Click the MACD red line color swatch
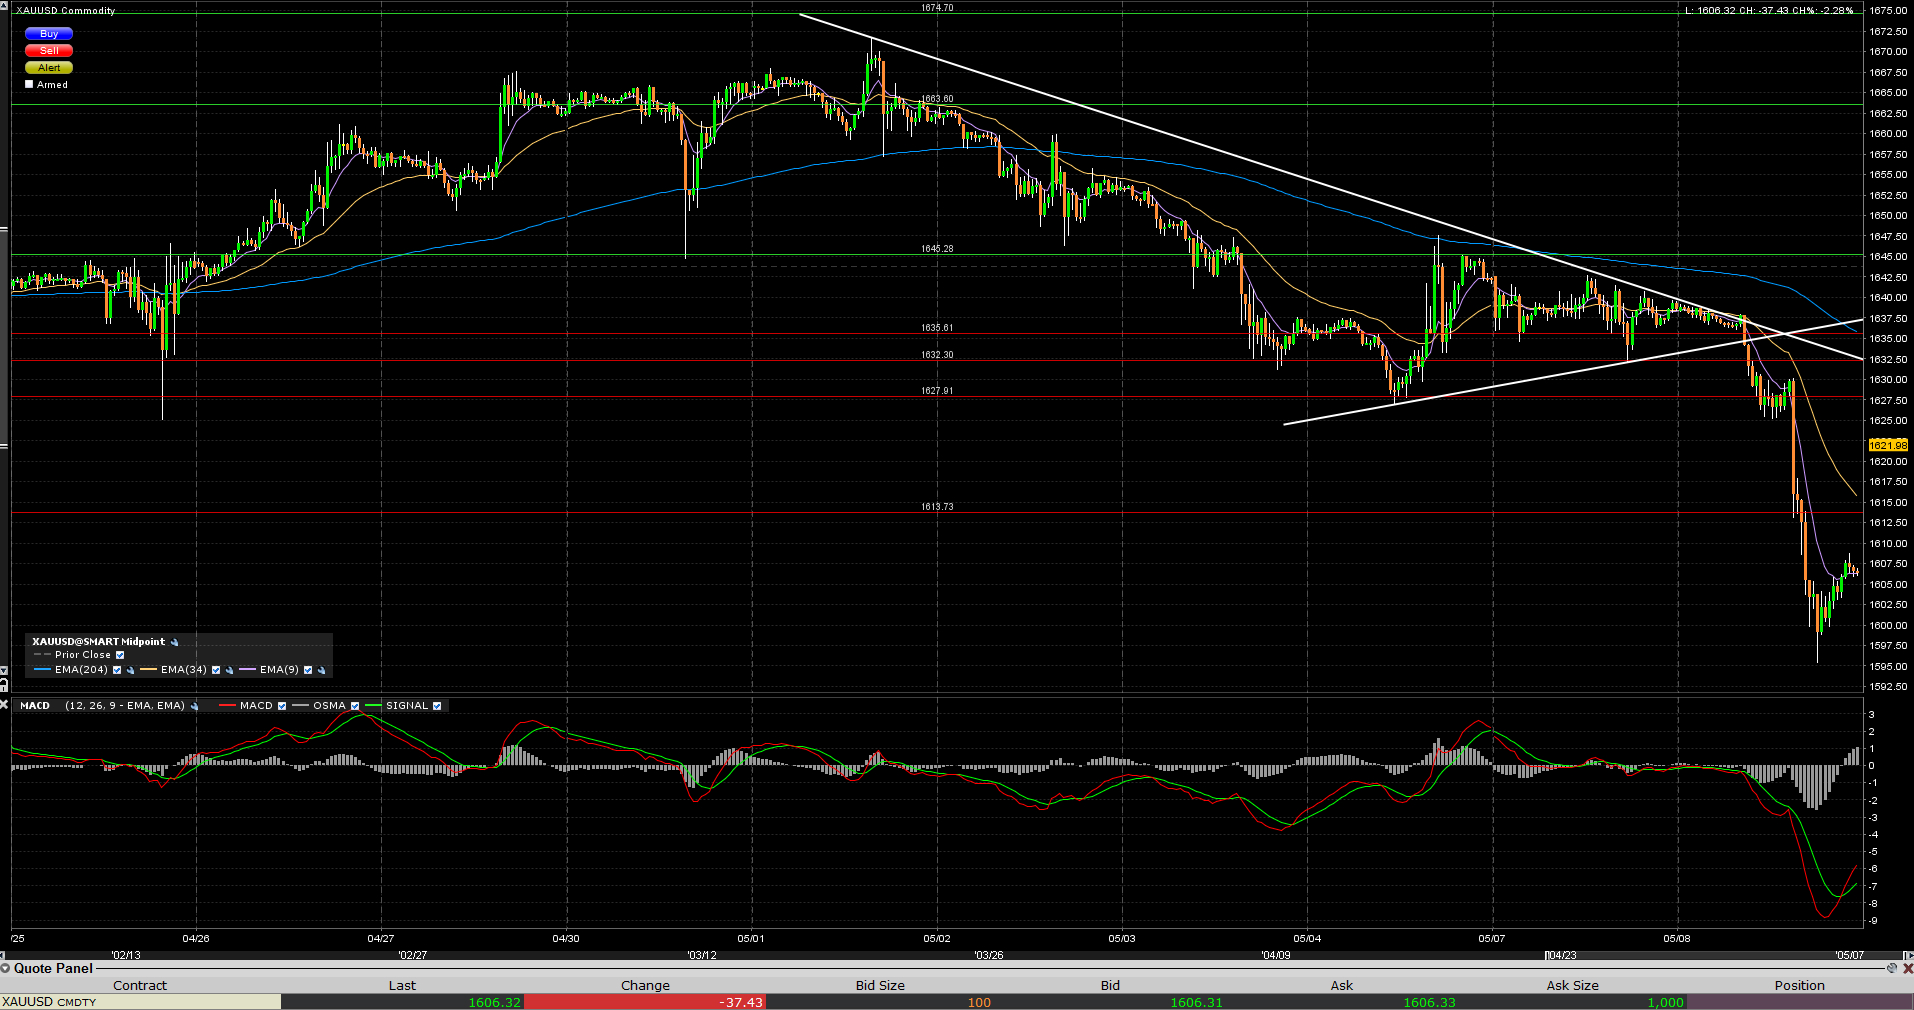Image resolution: width=1914 pixels, height=1010 pixels. (x=227, y=706)
